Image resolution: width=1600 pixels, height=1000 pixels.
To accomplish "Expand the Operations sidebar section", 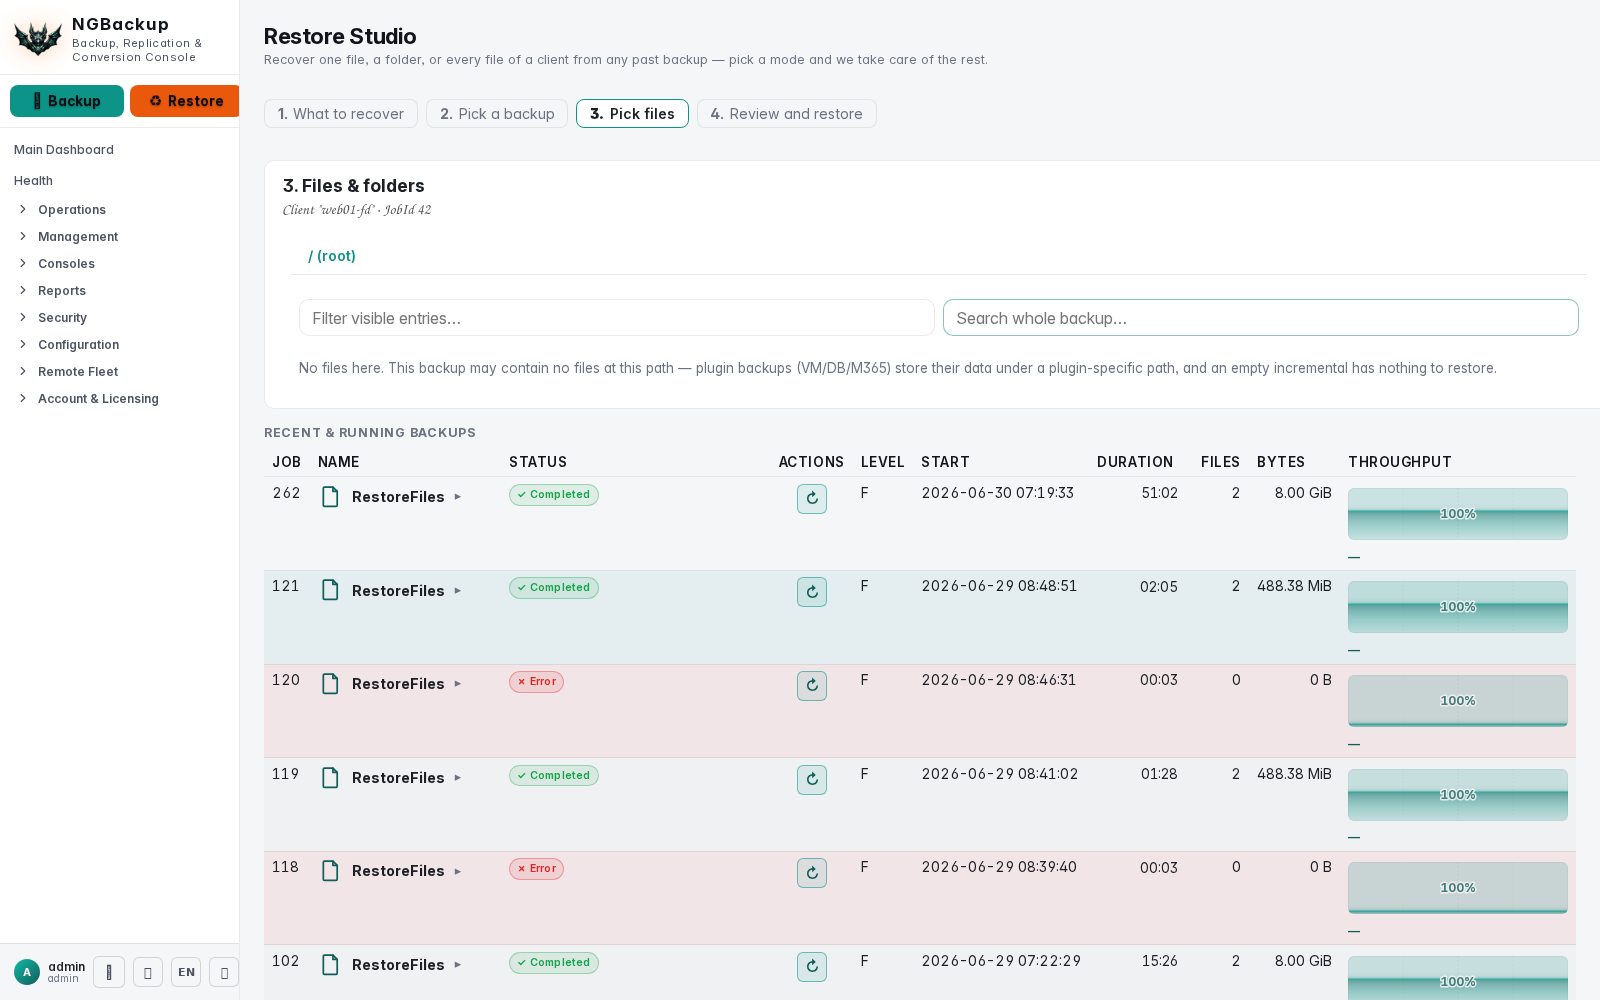I will pyautogui.click(x=72, y=210).
